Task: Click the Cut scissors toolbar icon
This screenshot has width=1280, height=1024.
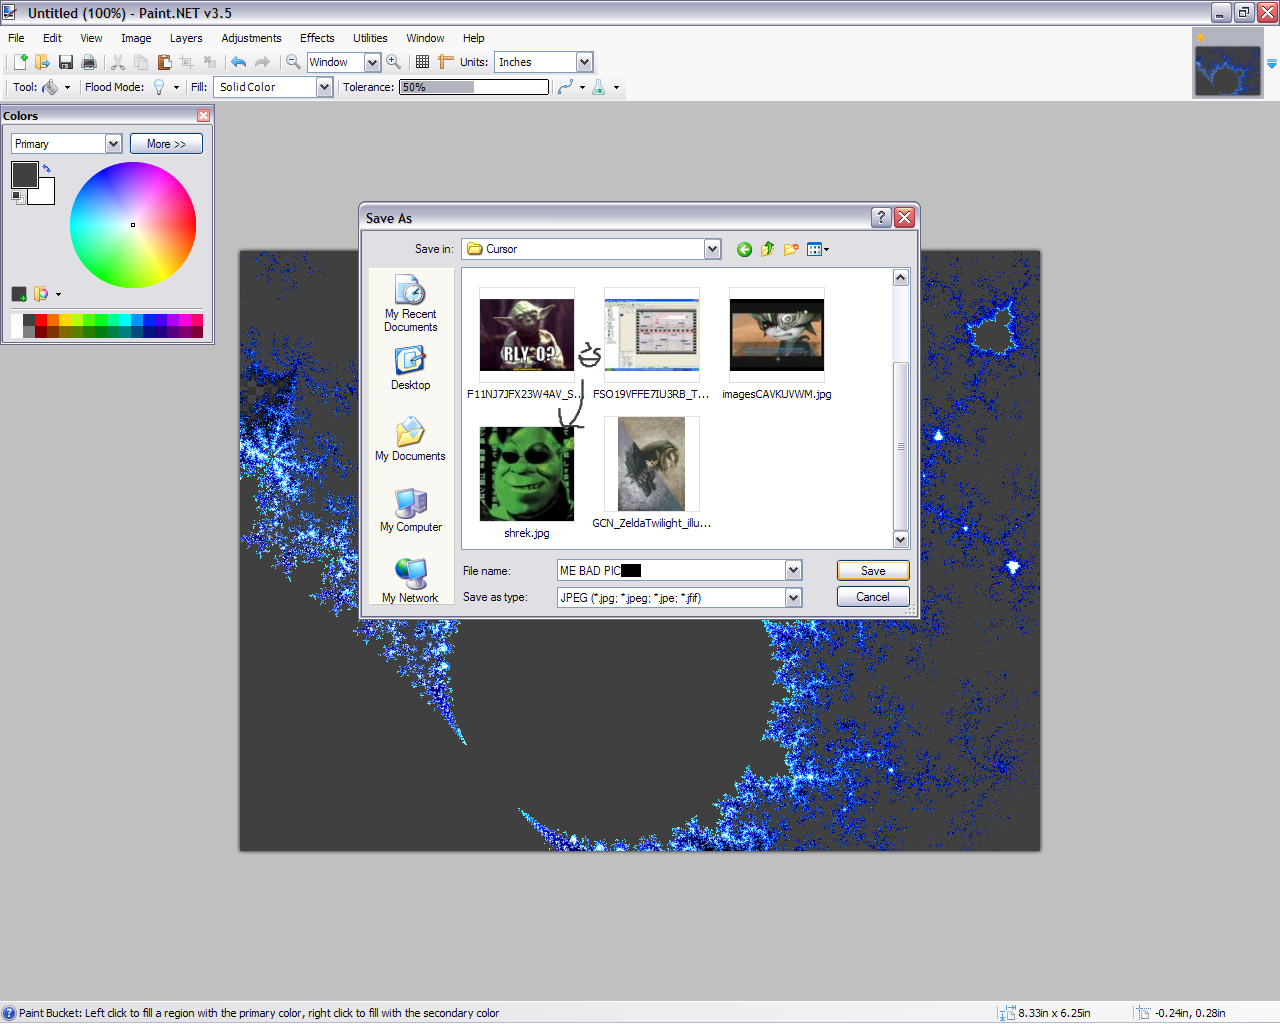Action: [118, 62]
